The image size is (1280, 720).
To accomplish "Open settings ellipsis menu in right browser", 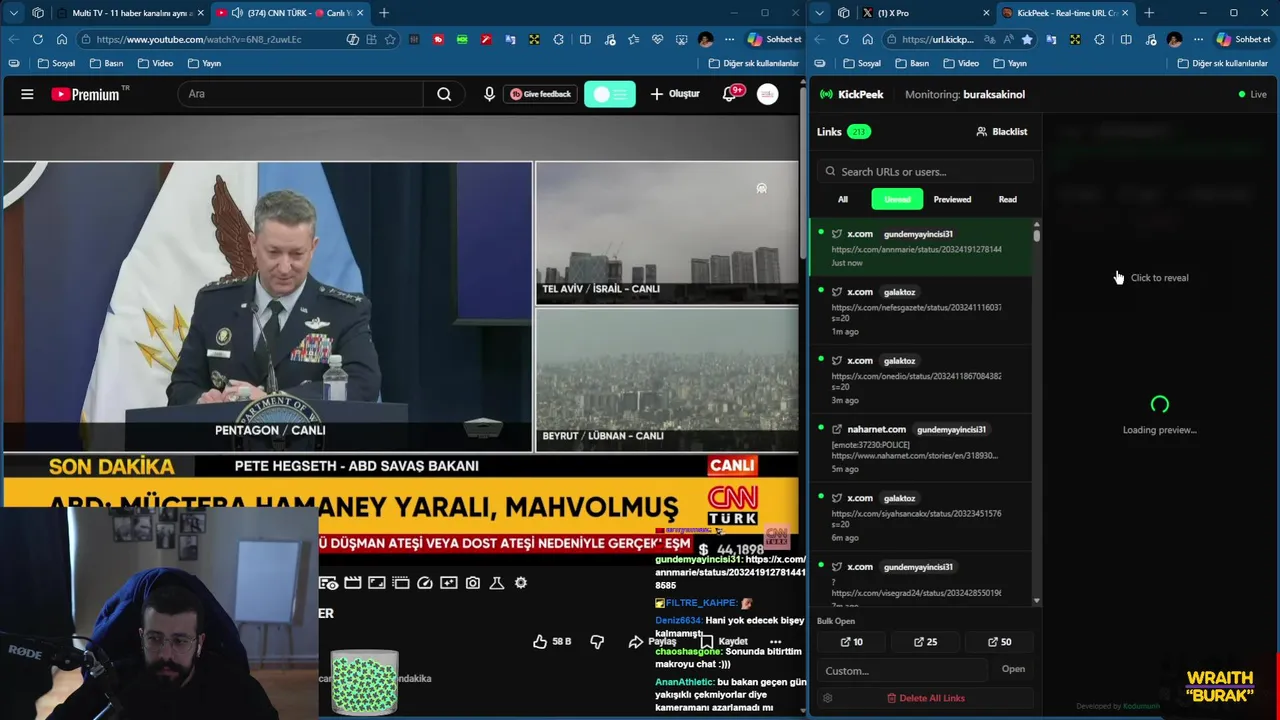I will click(1198, 39).
